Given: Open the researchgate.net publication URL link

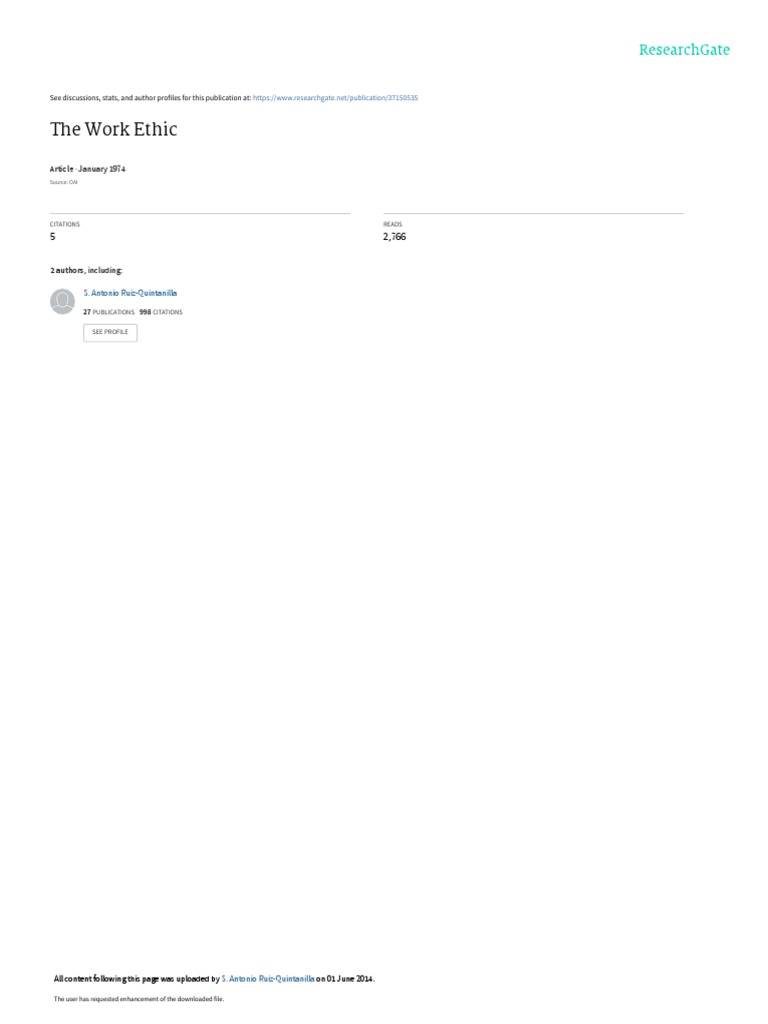Looking at the screenshot, I should click(335, 98).
